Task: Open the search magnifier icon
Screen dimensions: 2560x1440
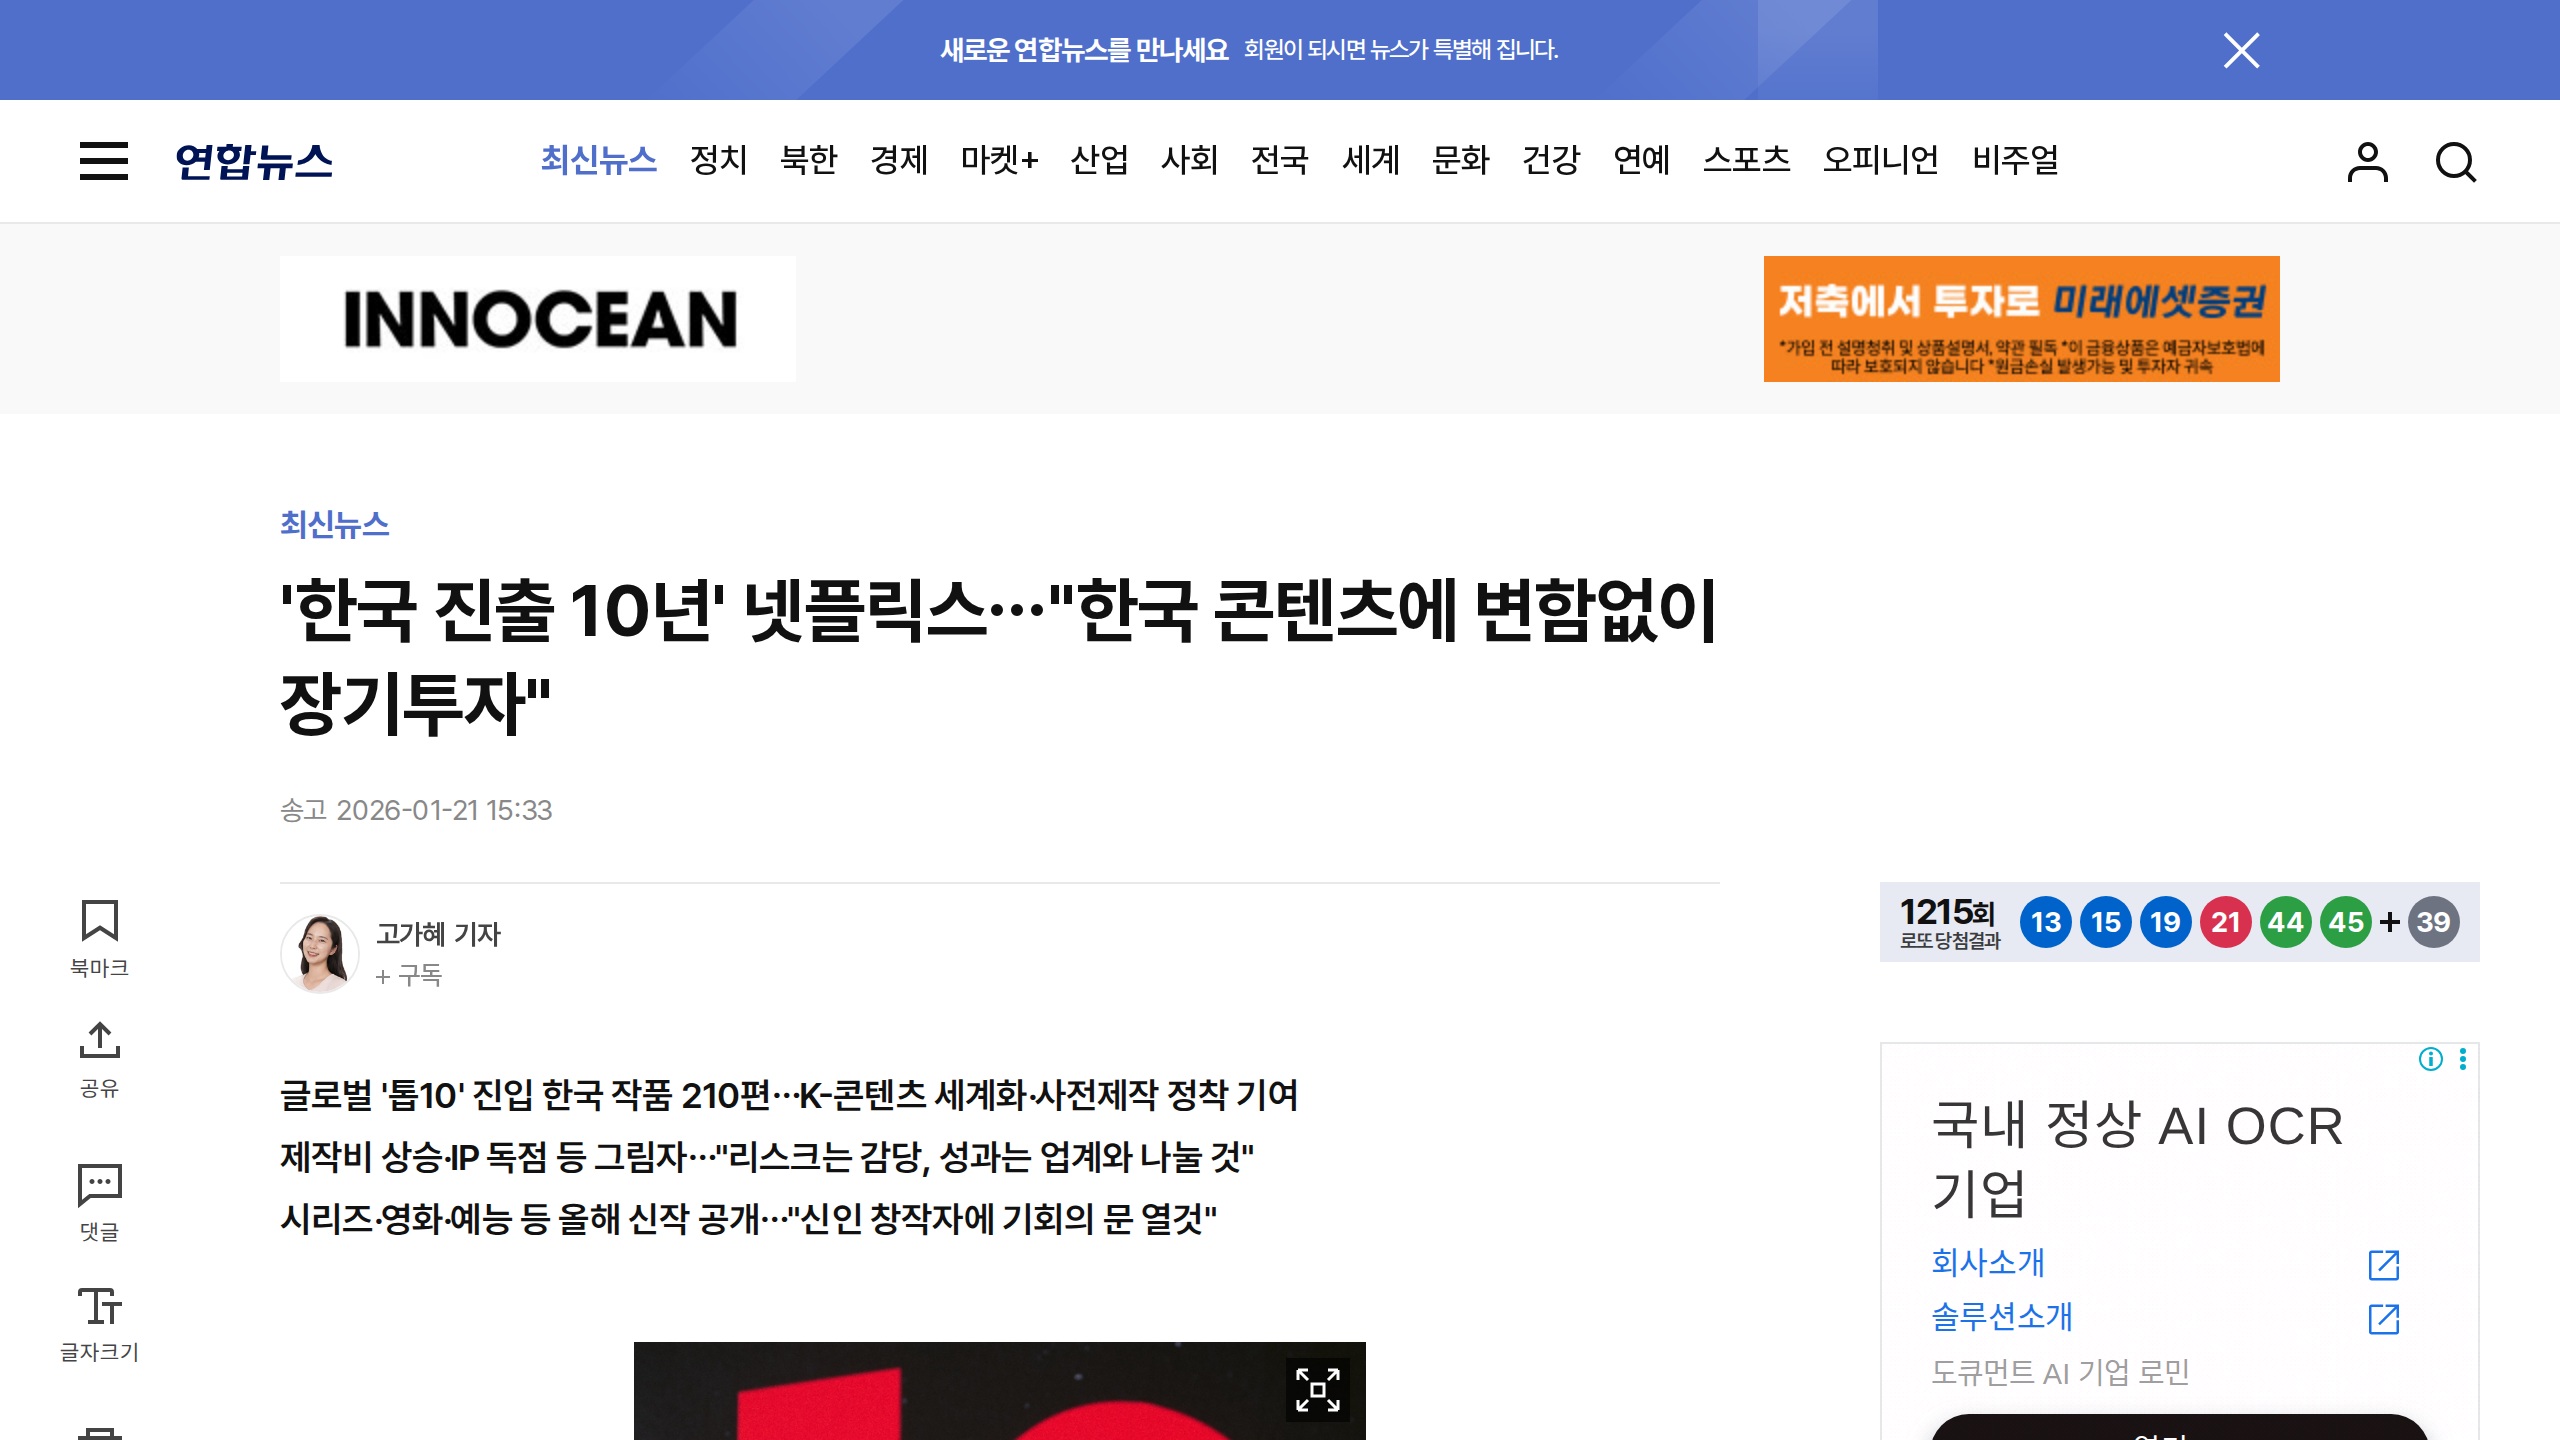Action: pyautogui.click(x=2455, y=162)
